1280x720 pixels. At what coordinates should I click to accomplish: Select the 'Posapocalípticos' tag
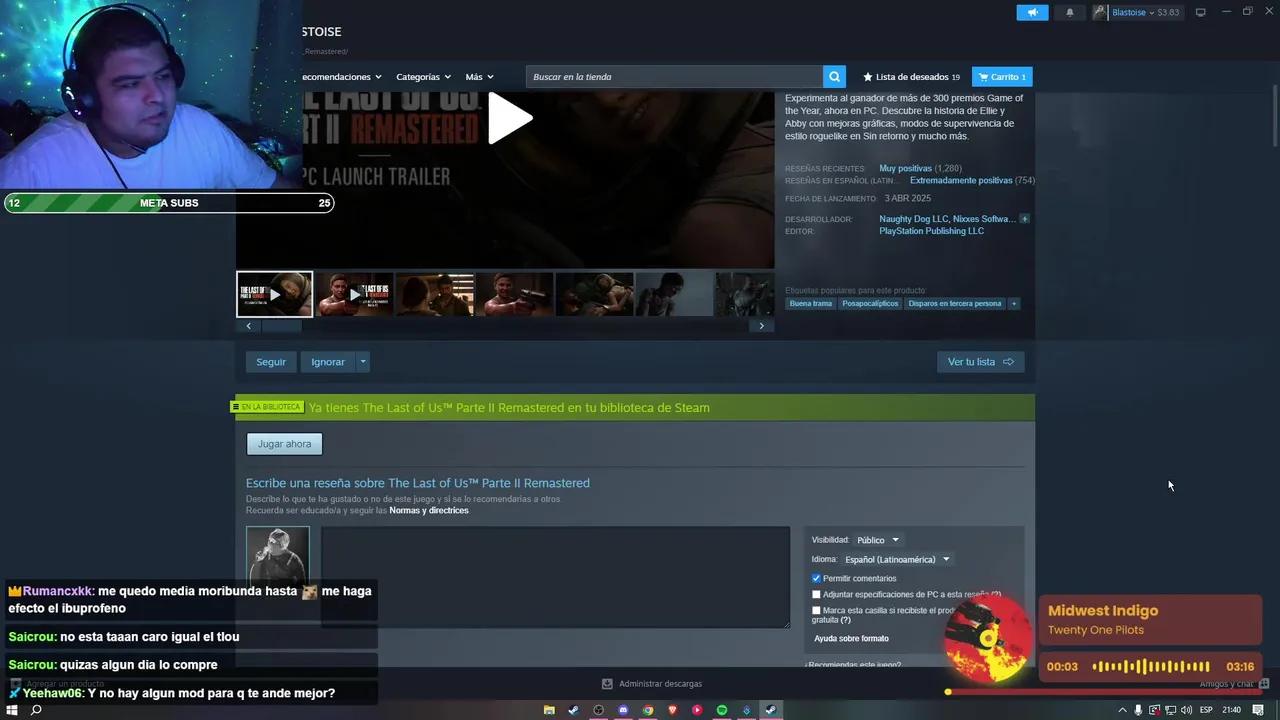click(x=870, y=304)
